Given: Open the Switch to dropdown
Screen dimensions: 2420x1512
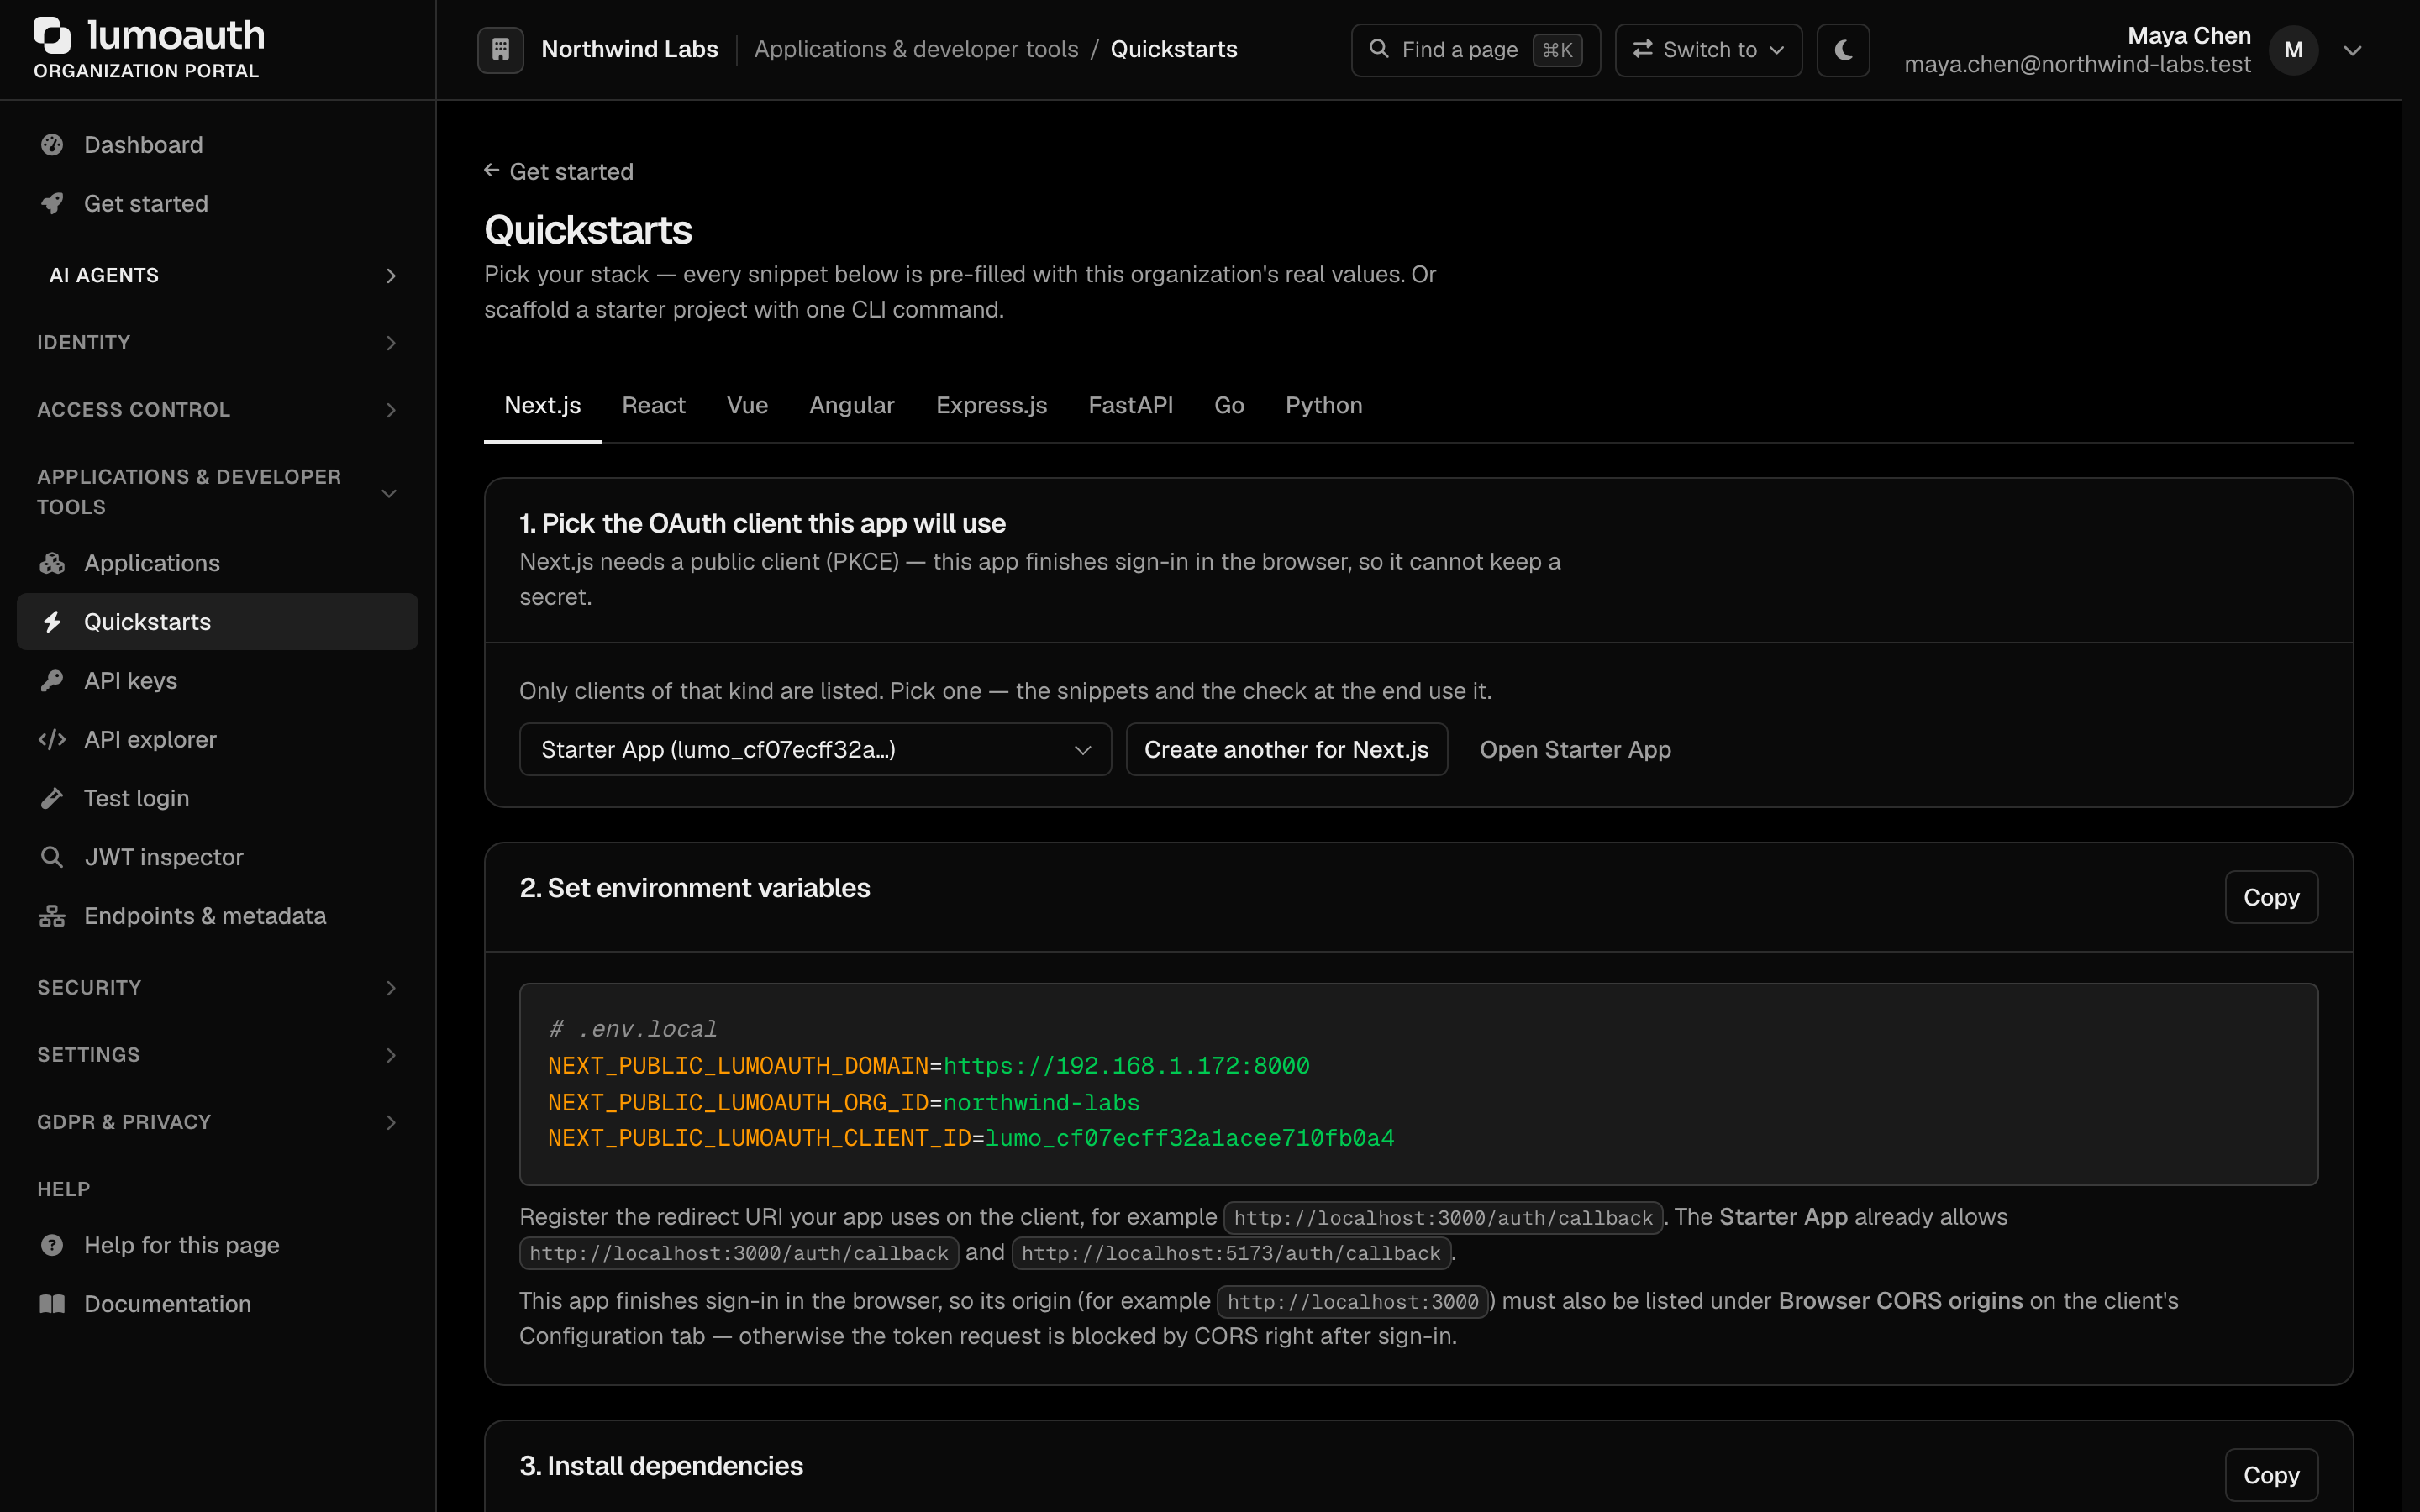Looking at the screenshot, I should click(x=1708, y=50).
